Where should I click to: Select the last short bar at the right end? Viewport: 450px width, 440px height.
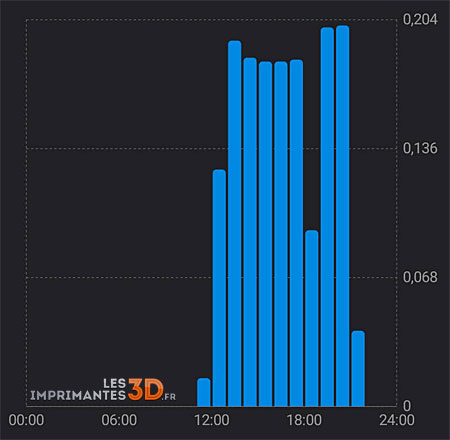[x=358, y=369]
